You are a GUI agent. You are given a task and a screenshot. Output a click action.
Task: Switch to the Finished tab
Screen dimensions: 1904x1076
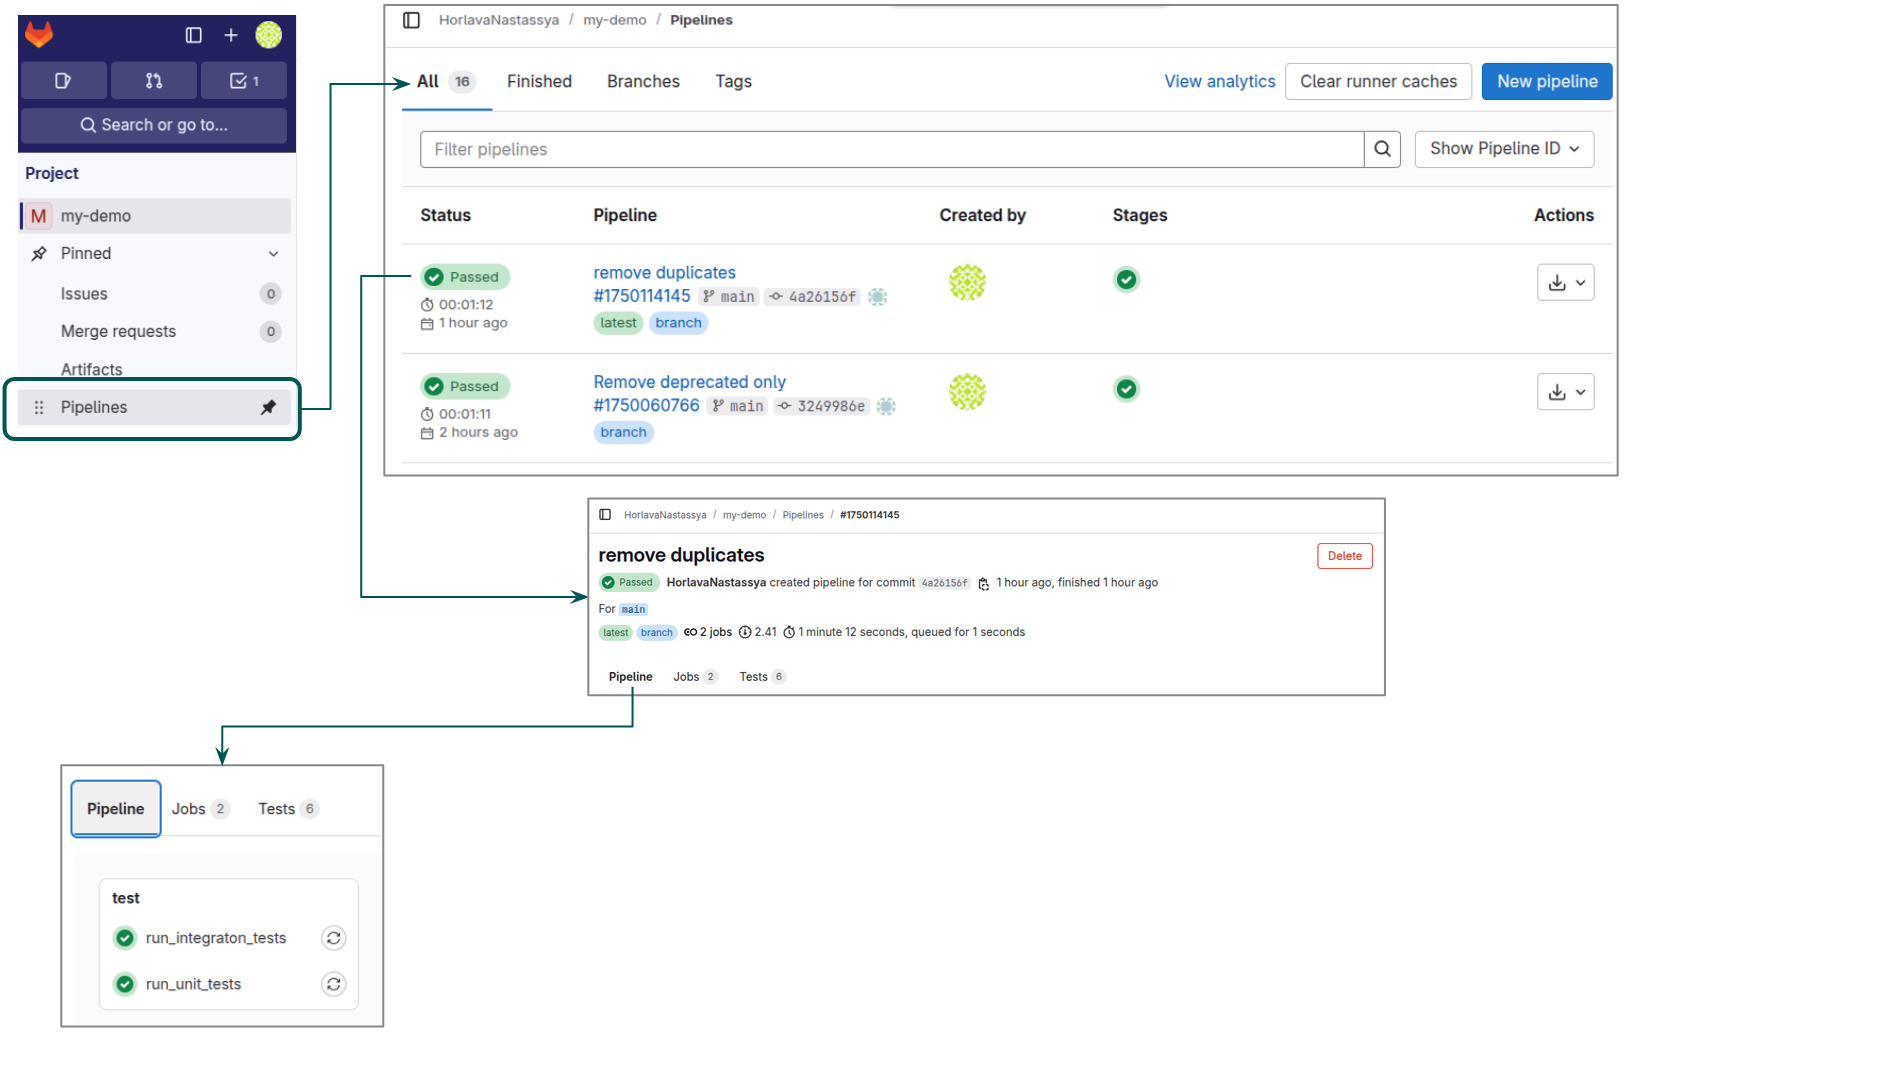pos(539,82)
